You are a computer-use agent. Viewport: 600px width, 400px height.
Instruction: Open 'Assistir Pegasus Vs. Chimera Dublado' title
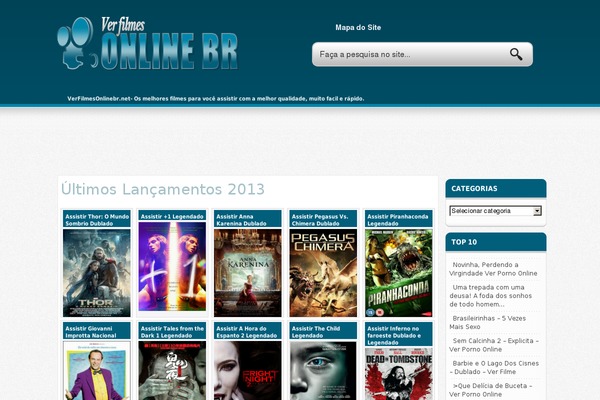point(320,220)
